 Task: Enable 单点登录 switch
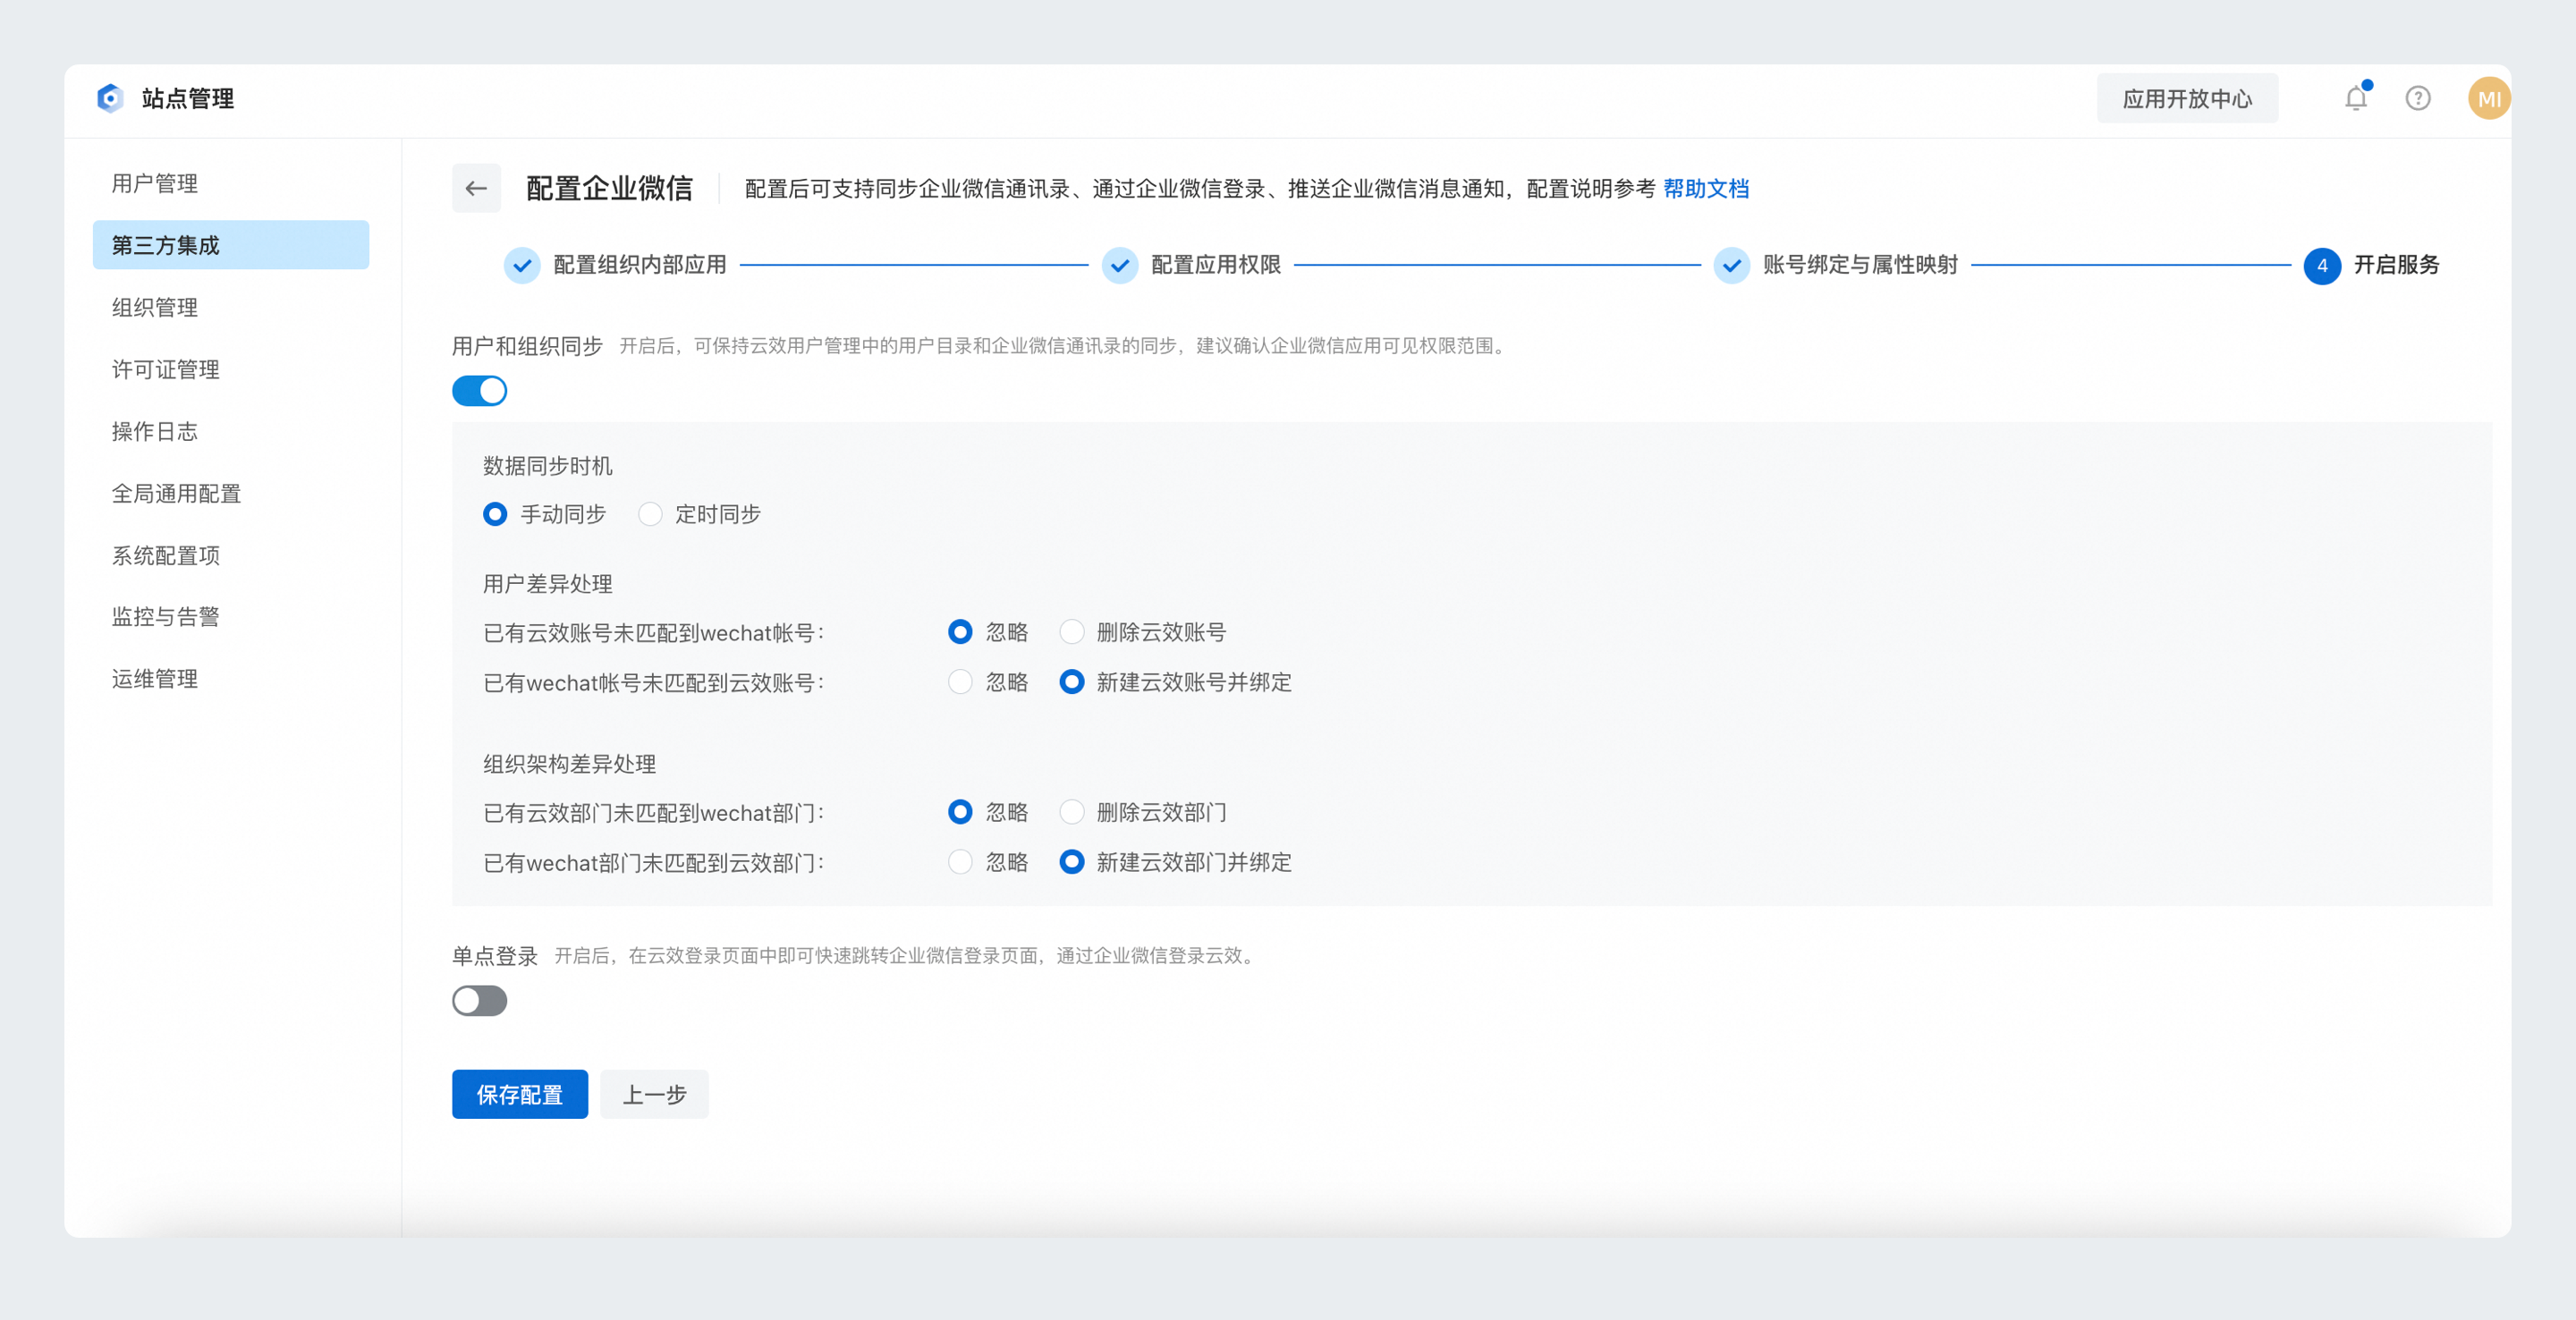click(480, 1001)
